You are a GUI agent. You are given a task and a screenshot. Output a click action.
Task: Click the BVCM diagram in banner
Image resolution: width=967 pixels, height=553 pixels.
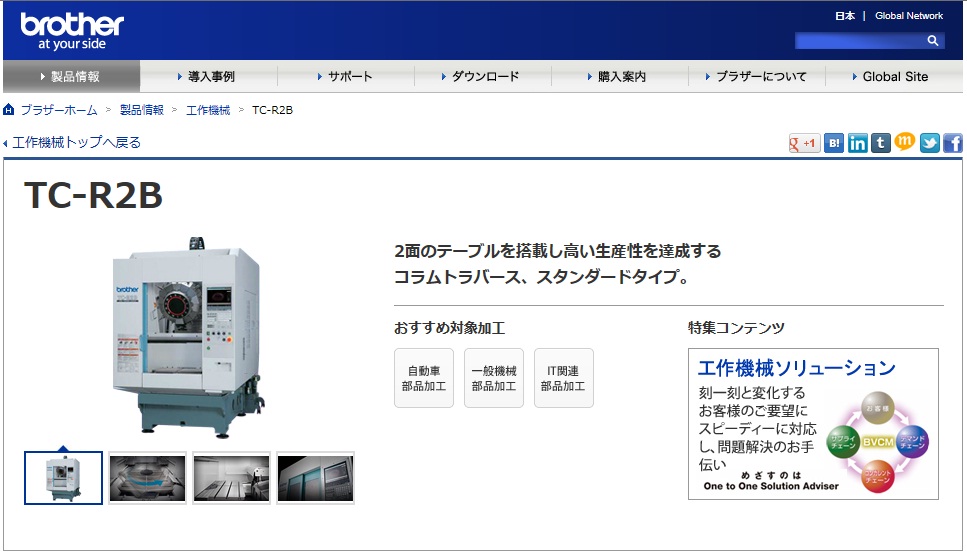point(878,442)
